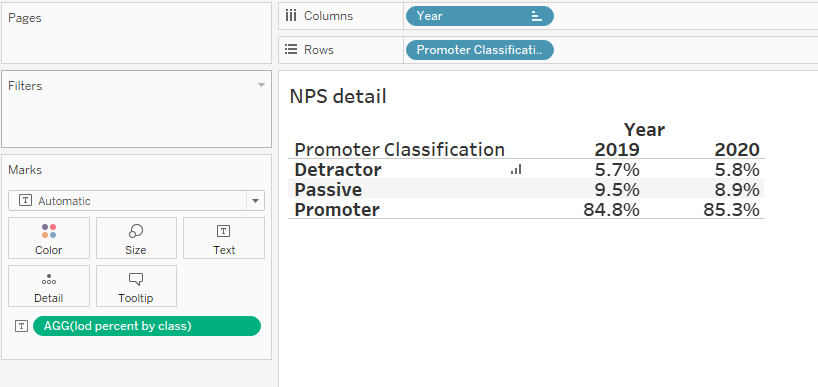Open the Tooltip marks card
This screenshot has width=818, height=387.
pyautogui.click(x=136, y=286)
